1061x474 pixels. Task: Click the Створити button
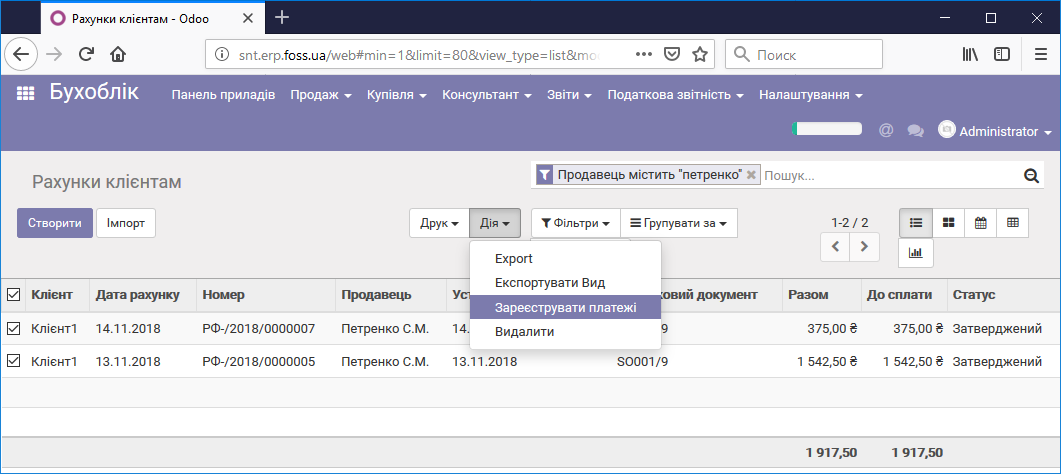[55, 223]
